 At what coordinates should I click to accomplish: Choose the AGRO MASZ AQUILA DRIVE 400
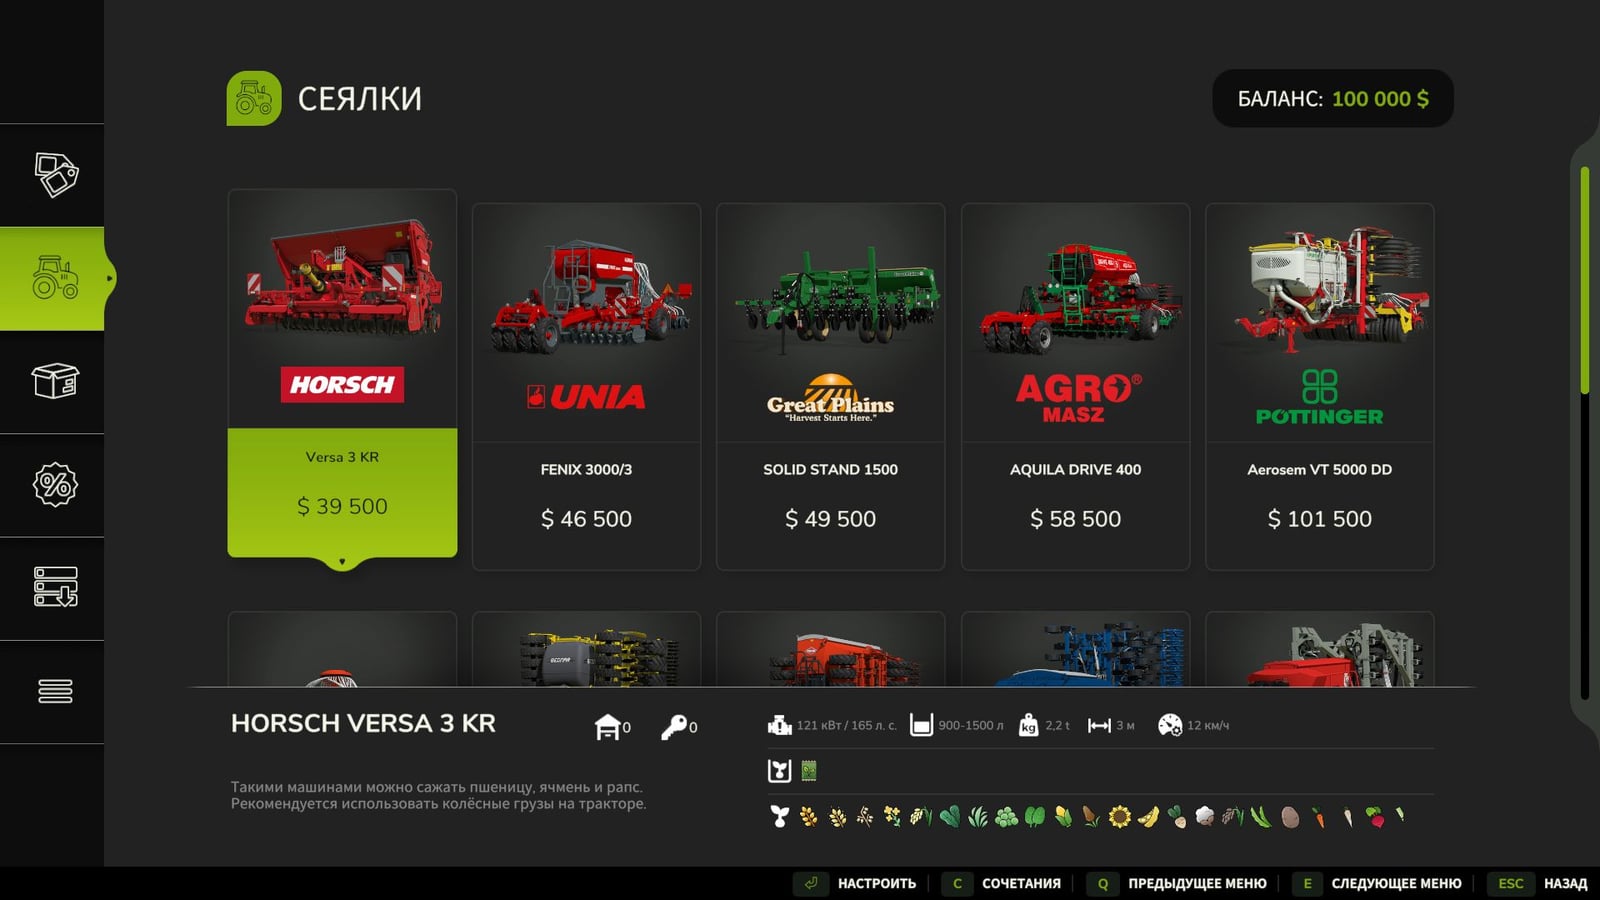point(1075,387)
